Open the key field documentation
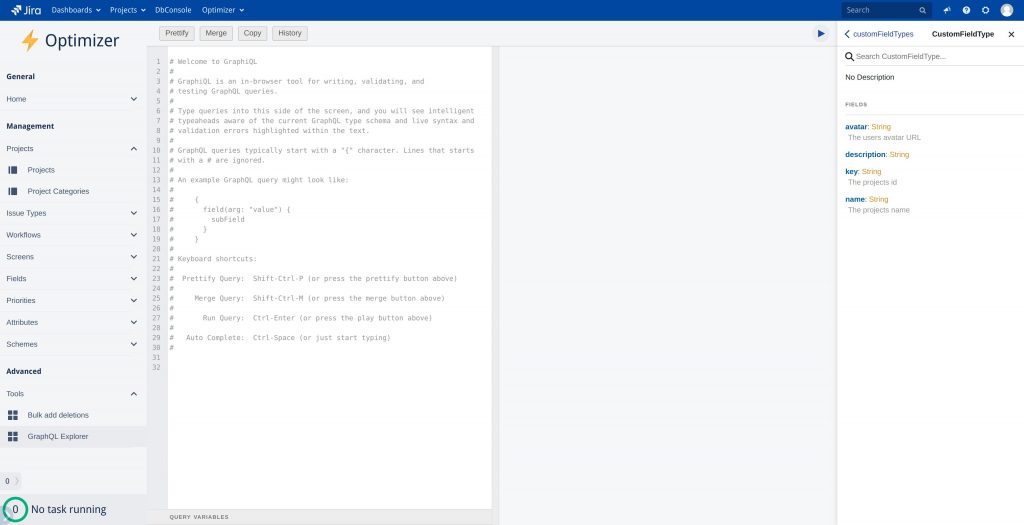This screenshot has width=1024, height=525. [851, 172]
